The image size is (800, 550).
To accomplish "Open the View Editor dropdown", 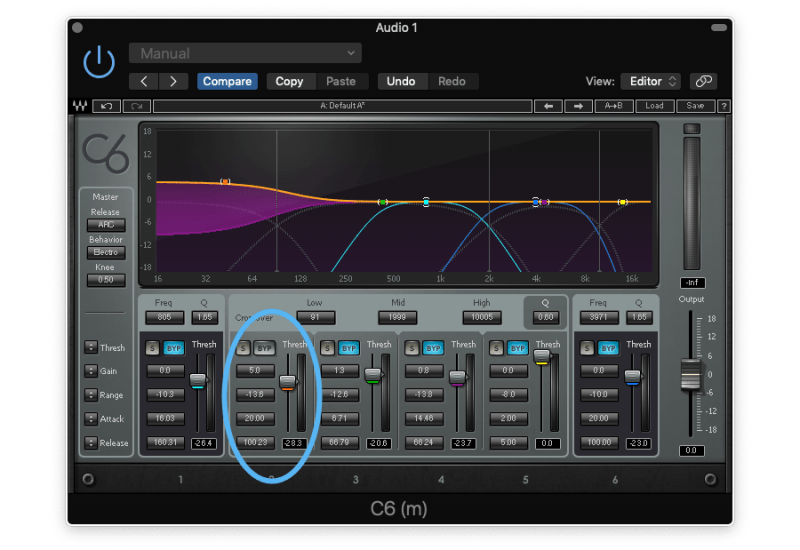I will click(652, 81).
